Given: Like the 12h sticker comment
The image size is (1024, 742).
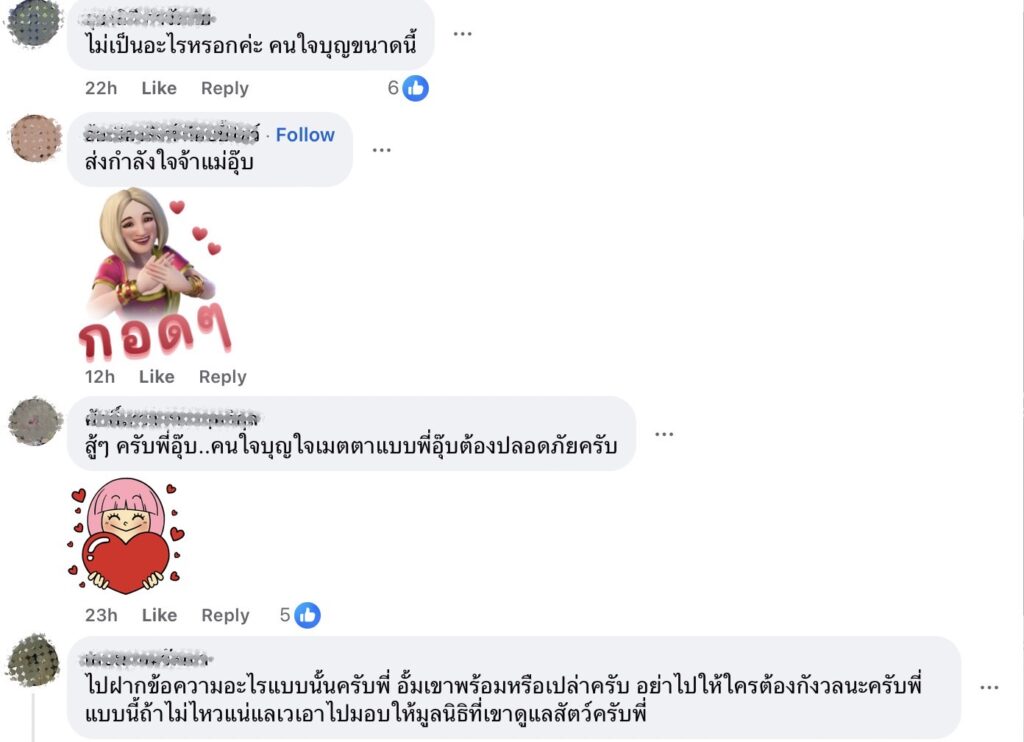Looking at the screenshot, I should click(x=157, y=377).
